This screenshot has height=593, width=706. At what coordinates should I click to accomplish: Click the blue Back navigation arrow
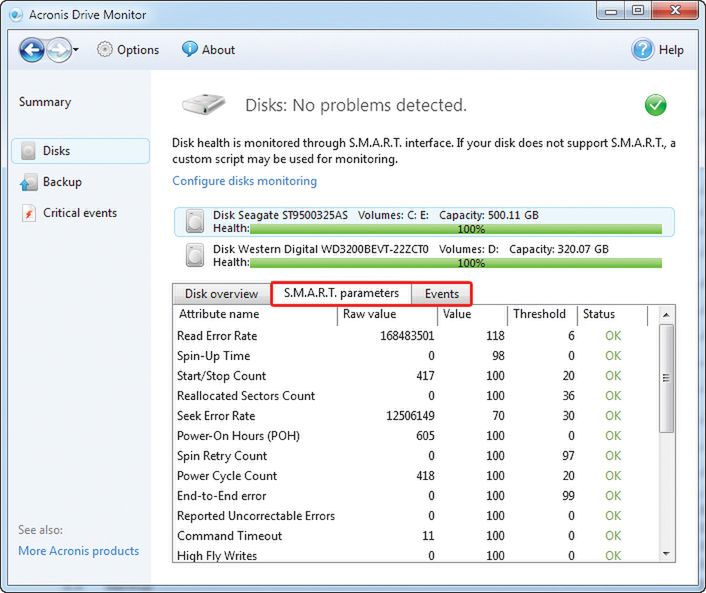pos(32,50)
